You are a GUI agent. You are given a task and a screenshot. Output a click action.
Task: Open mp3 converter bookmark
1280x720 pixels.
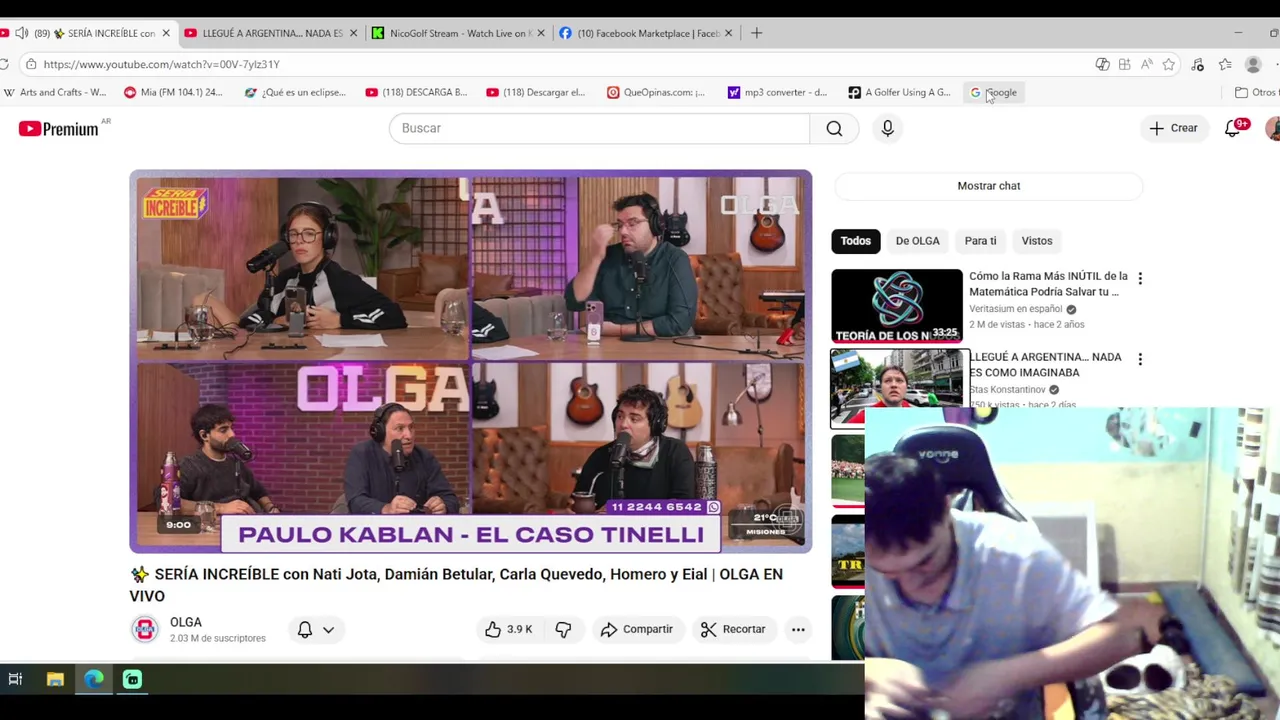777,92
